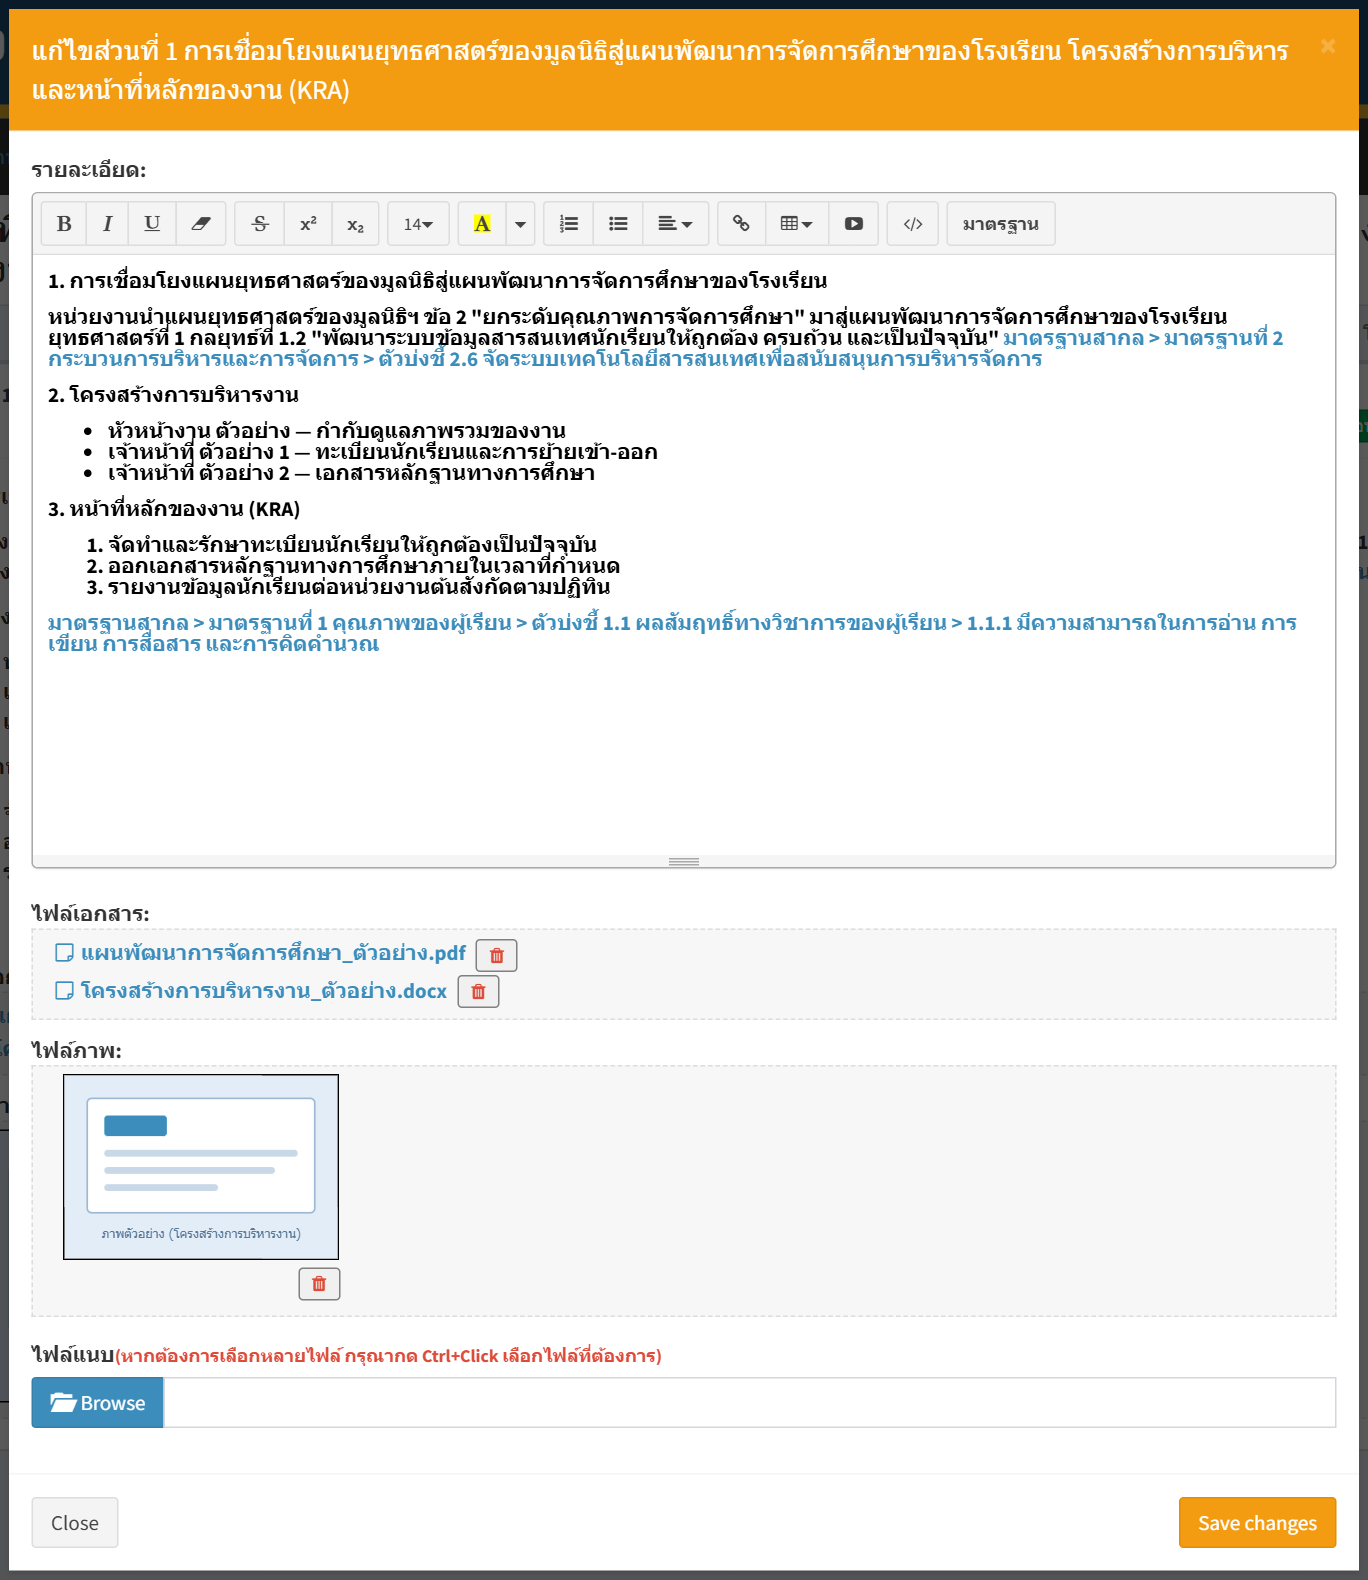1368x1580 pixels.
Task: Click heading '2. โครงสร้างการบริหารงาน'
Action: [x=173, y=395]
